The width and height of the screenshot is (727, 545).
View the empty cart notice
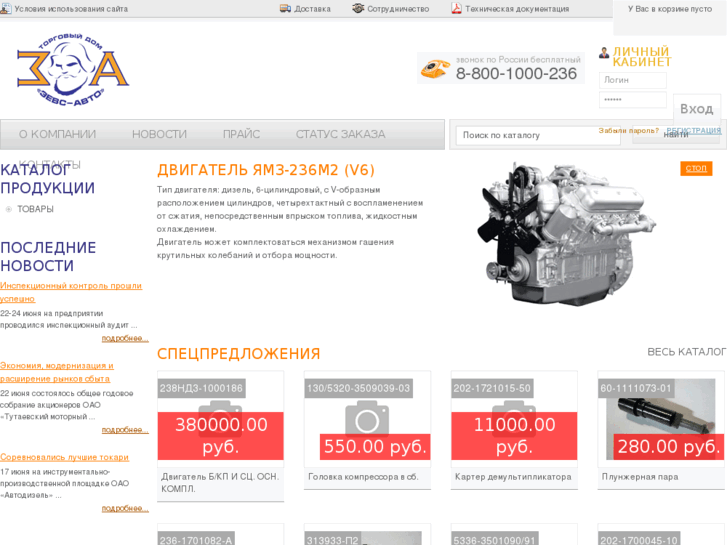tap(670, 9)
